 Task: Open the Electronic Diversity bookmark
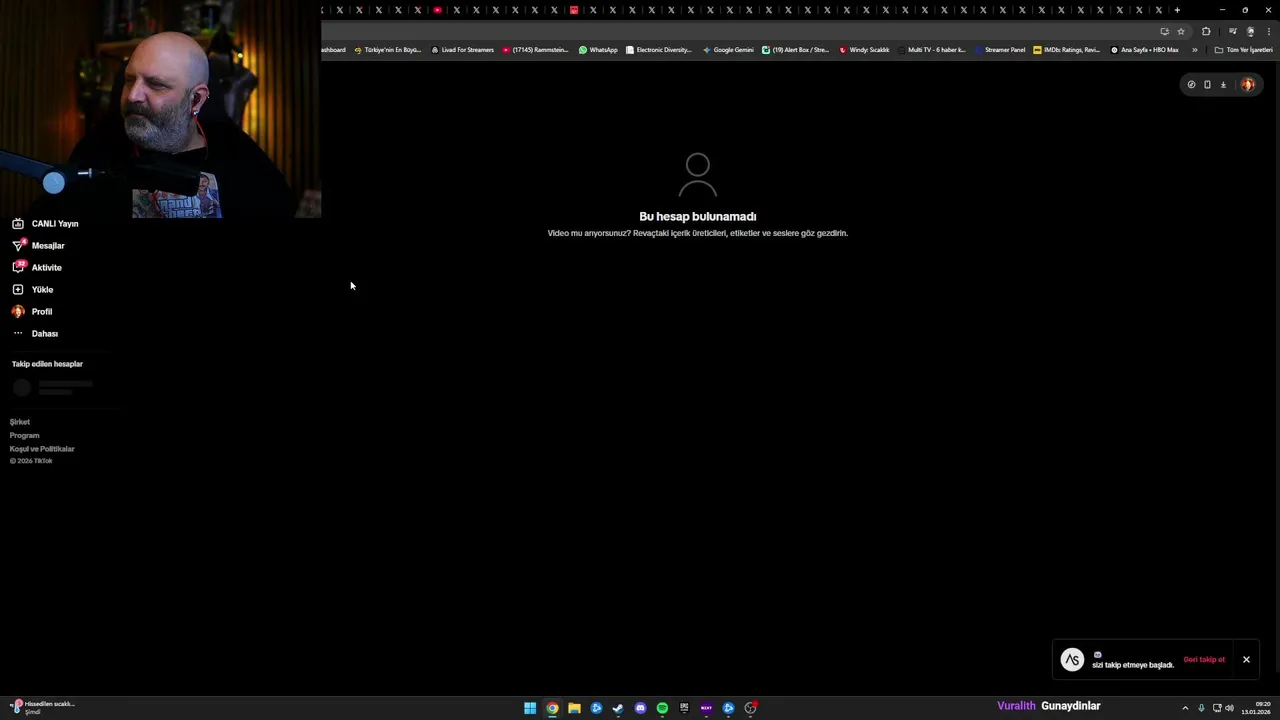658,50
